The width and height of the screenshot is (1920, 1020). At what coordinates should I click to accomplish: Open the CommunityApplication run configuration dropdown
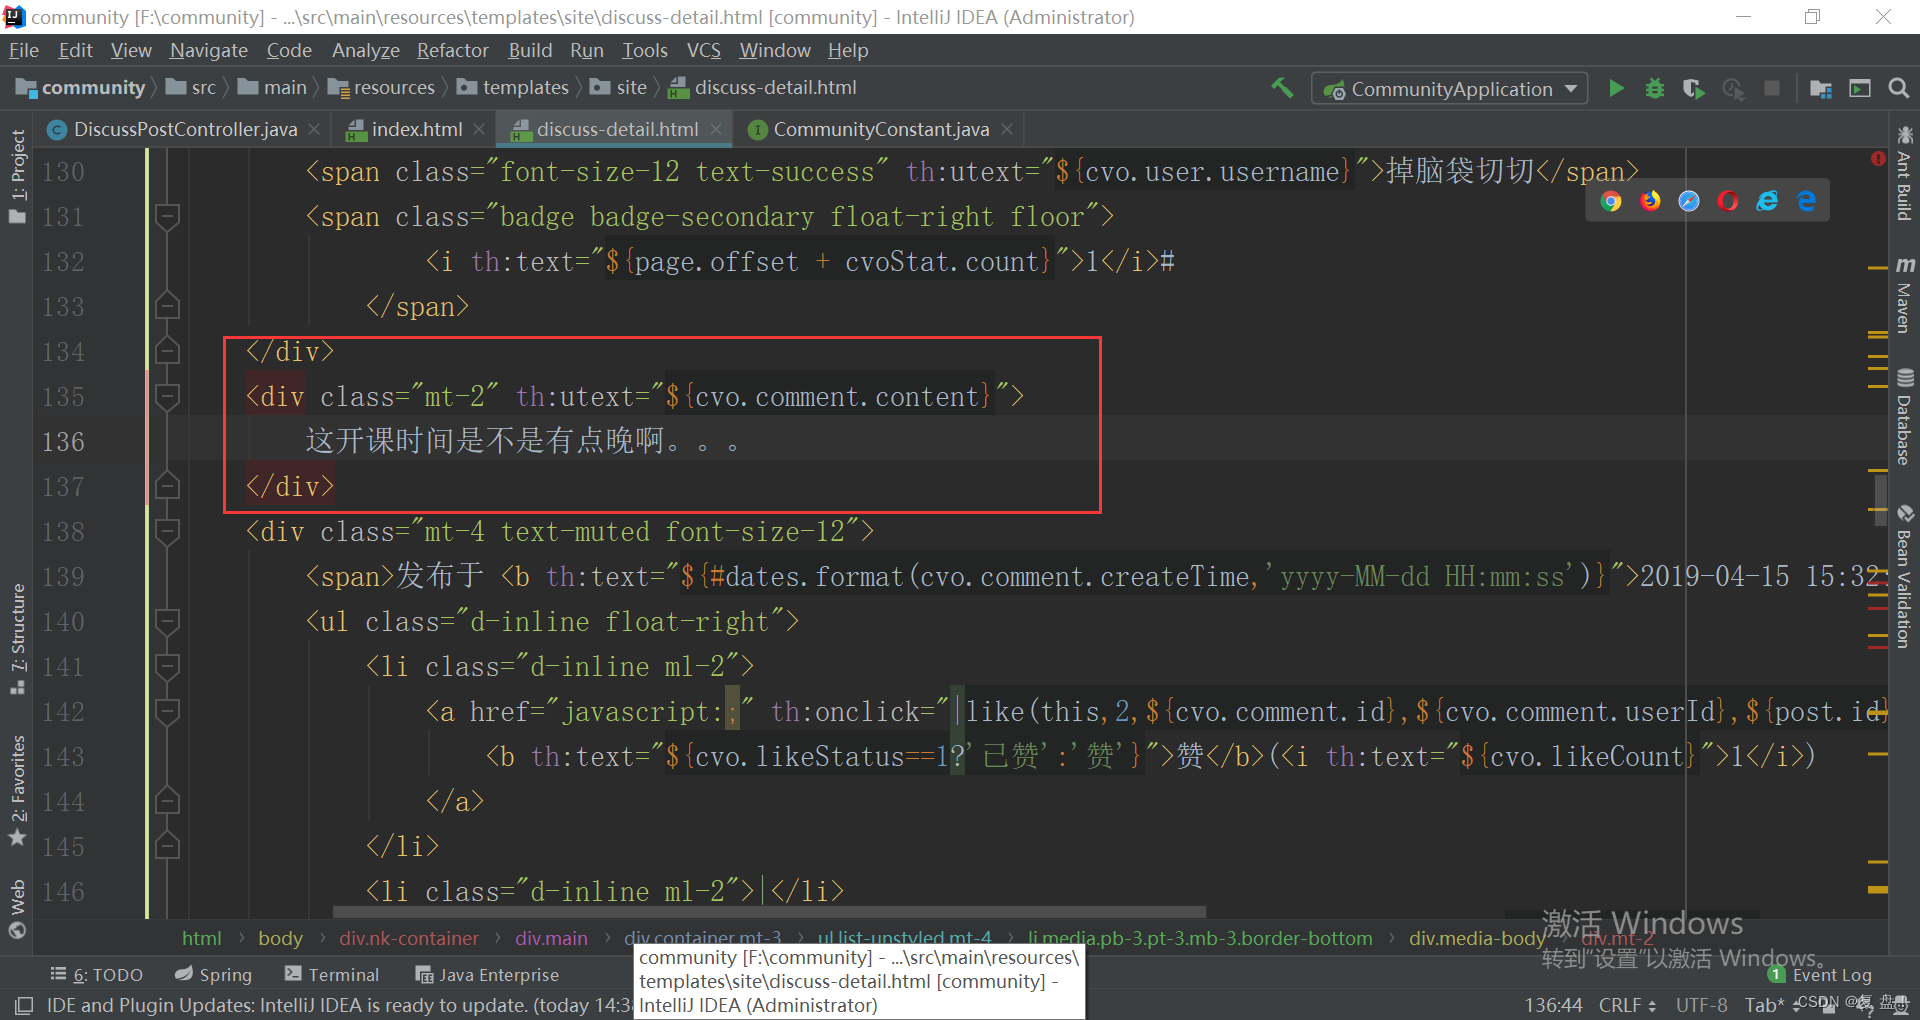(x=1450, y=89)
